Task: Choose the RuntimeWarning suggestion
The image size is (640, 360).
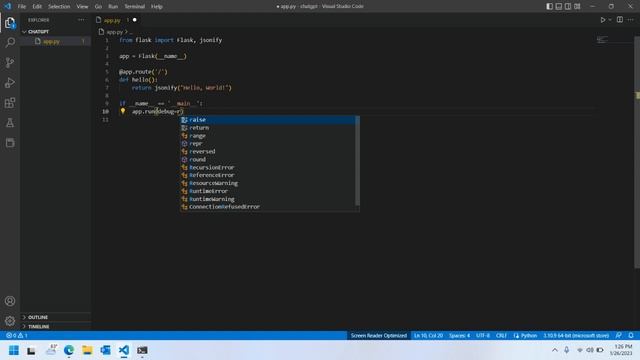Action: click(x=268, y=199)
